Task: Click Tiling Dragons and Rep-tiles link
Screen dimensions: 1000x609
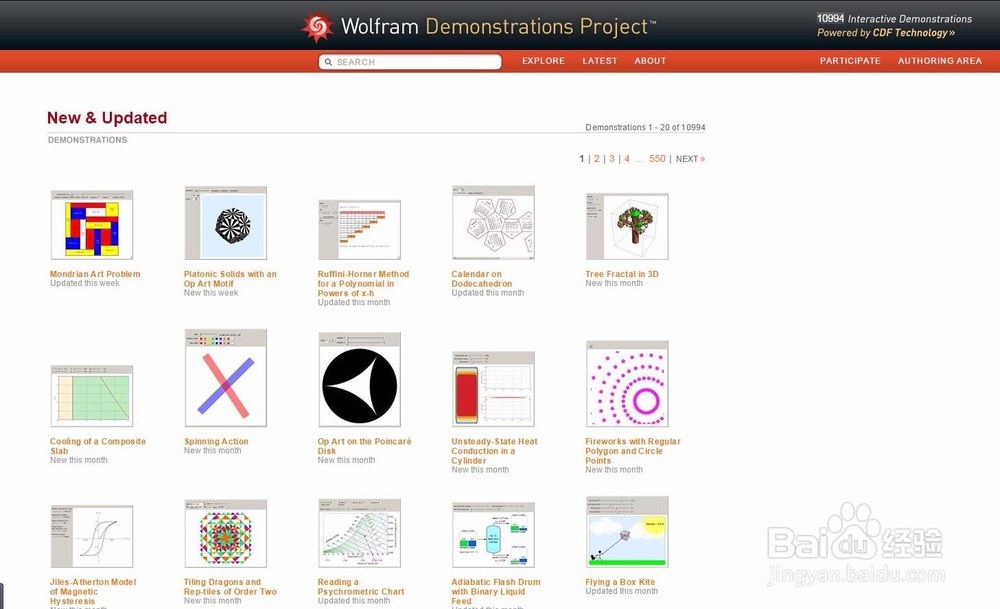Action: click(230, 587)
